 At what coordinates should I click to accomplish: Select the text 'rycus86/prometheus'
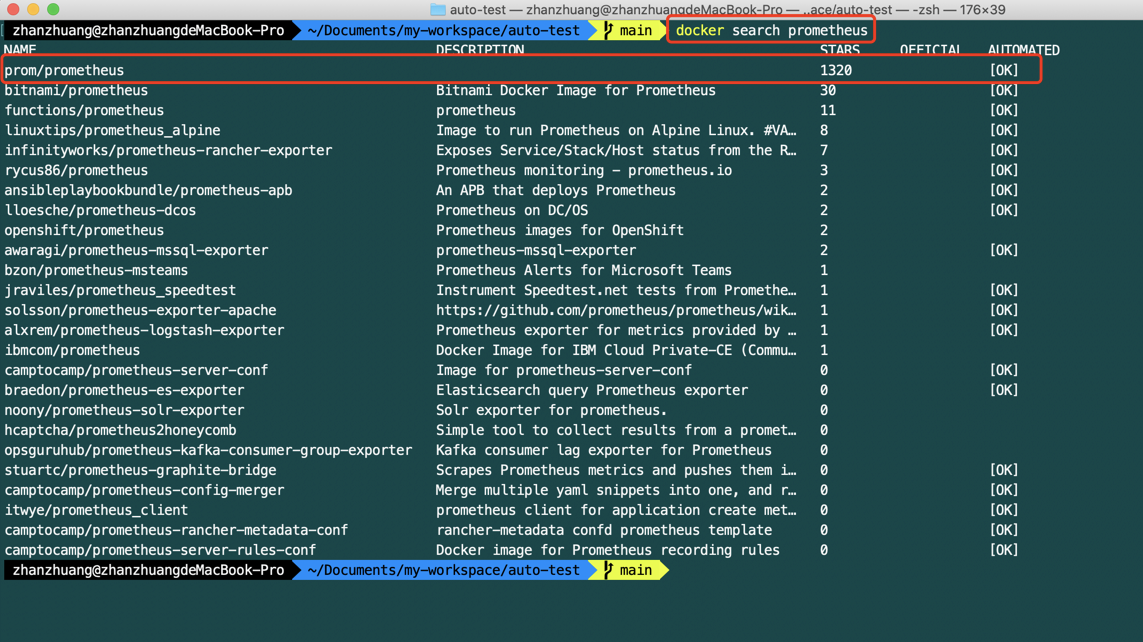point(76,171)
